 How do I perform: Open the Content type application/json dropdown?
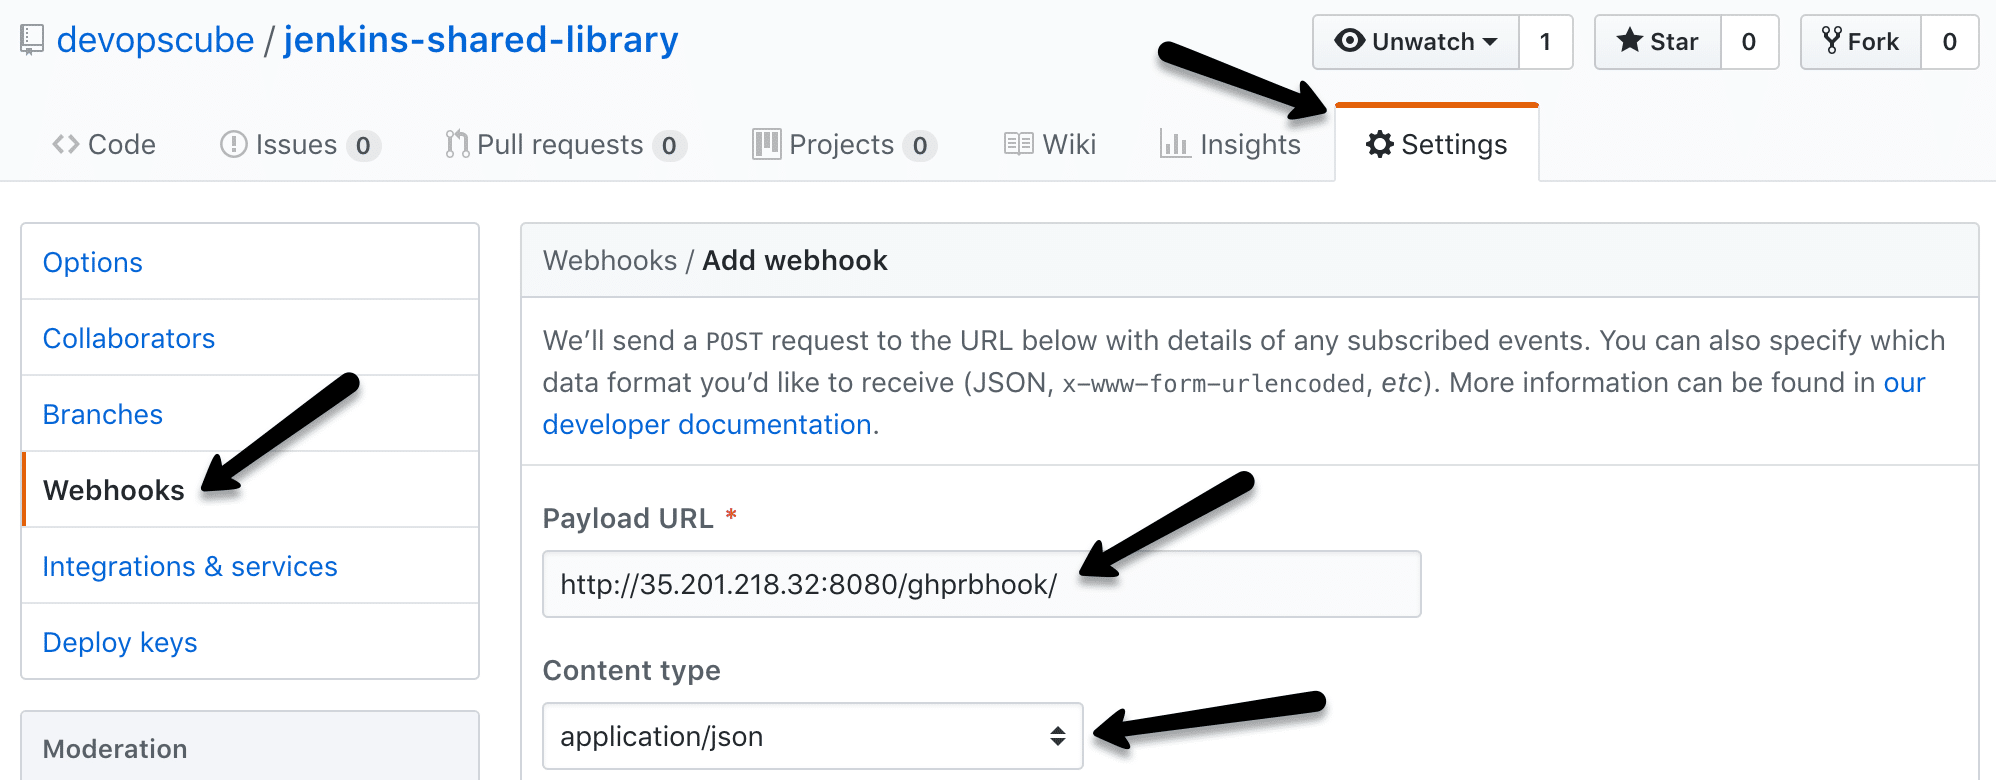click(813, 736)
